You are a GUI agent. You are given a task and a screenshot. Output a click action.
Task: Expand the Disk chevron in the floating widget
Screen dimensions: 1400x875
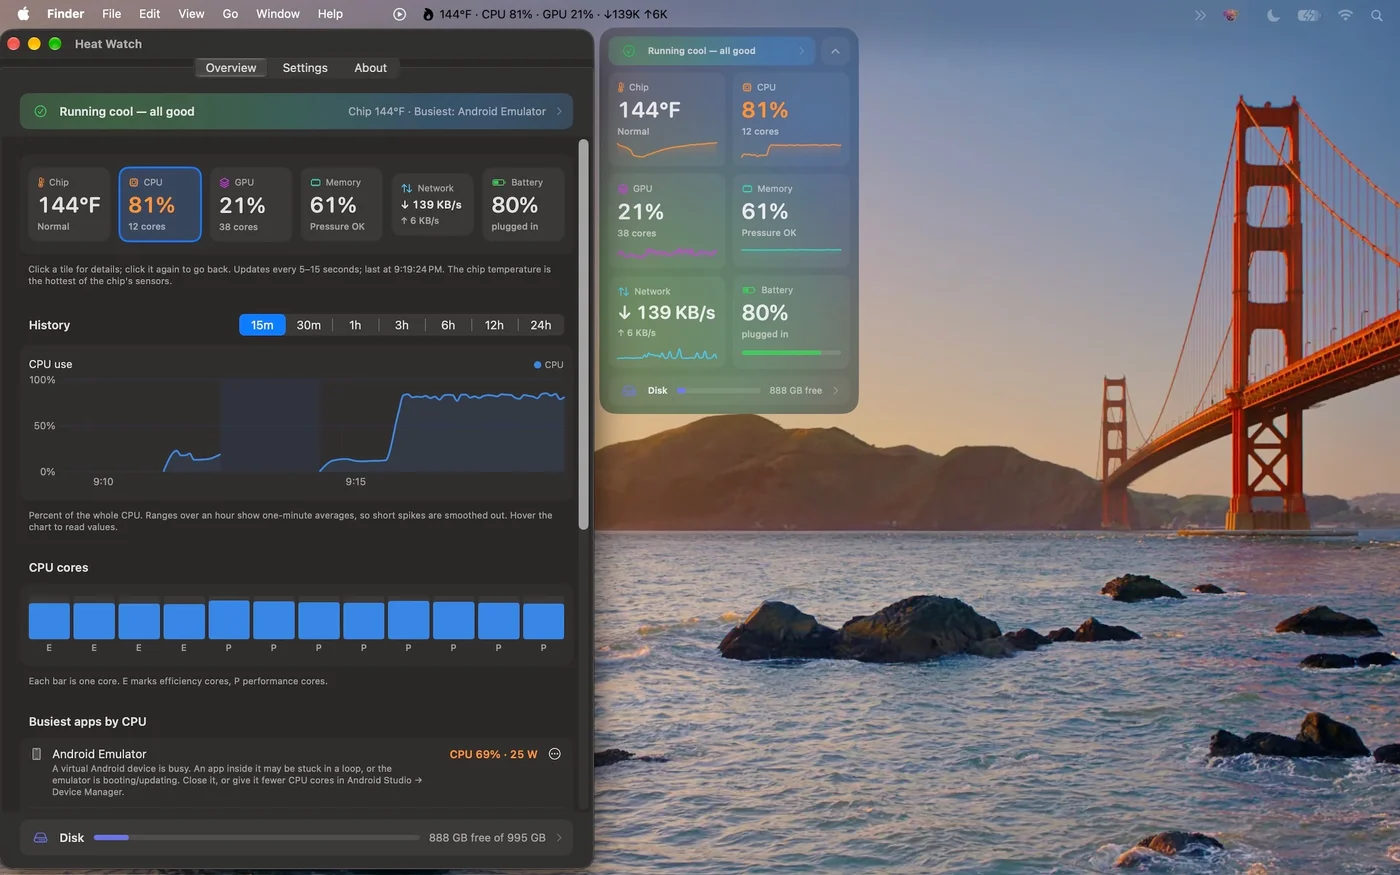coord(836,390)
